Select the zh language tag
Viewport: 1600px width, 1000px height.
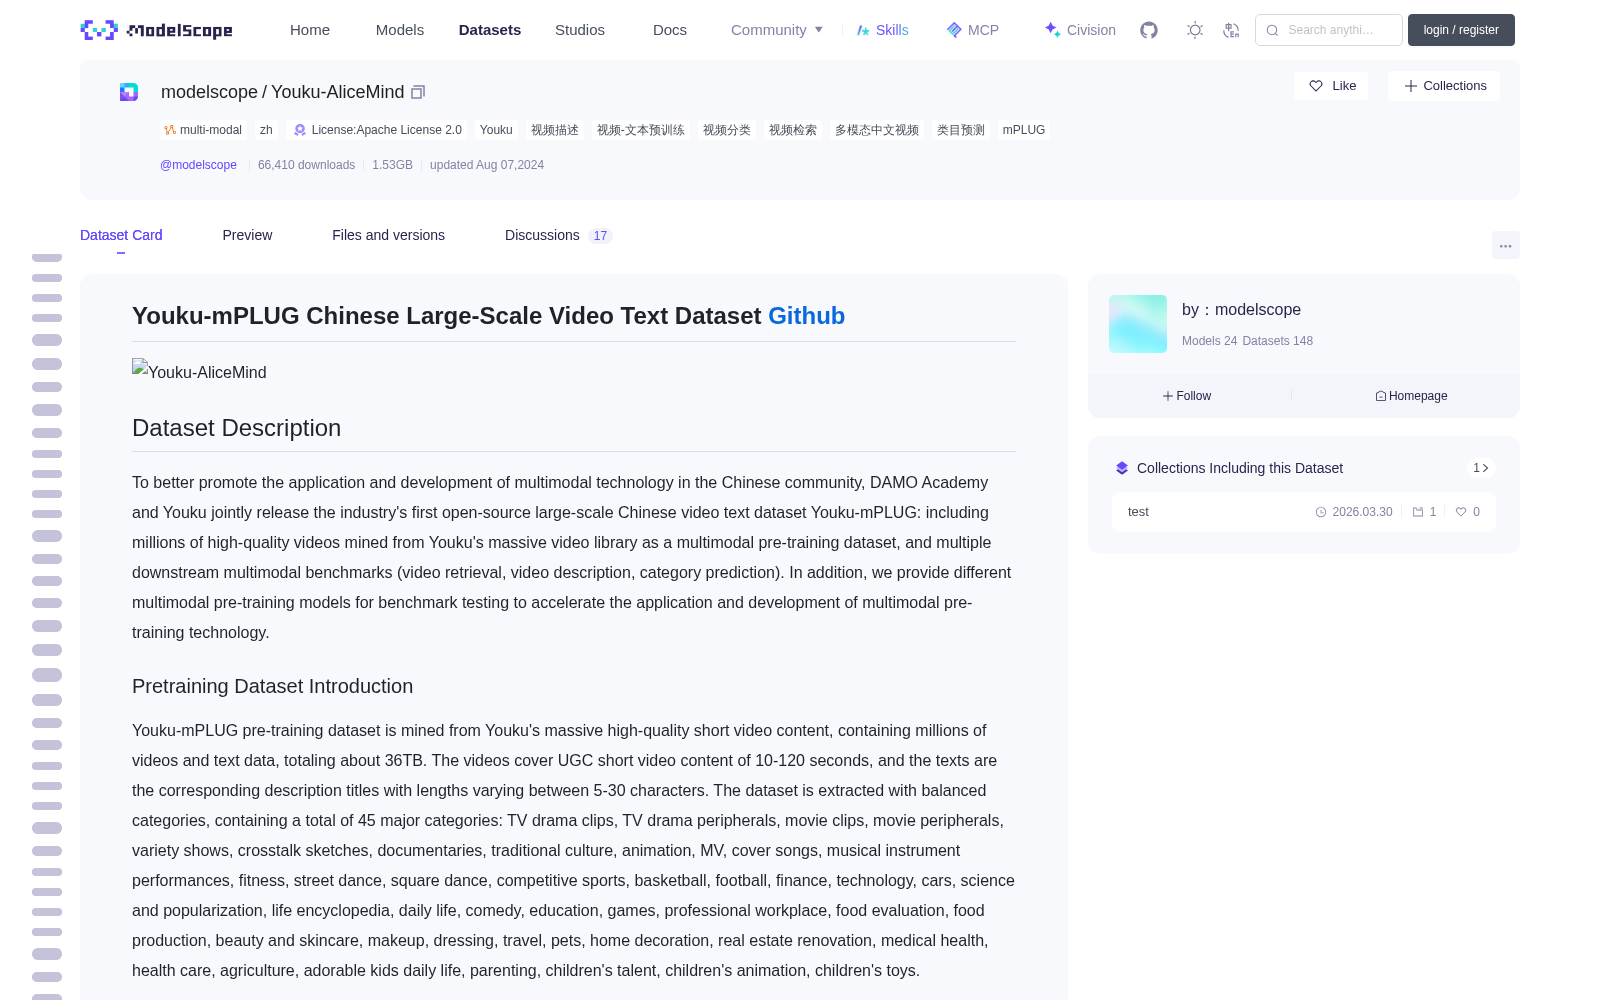coord(266,130)
